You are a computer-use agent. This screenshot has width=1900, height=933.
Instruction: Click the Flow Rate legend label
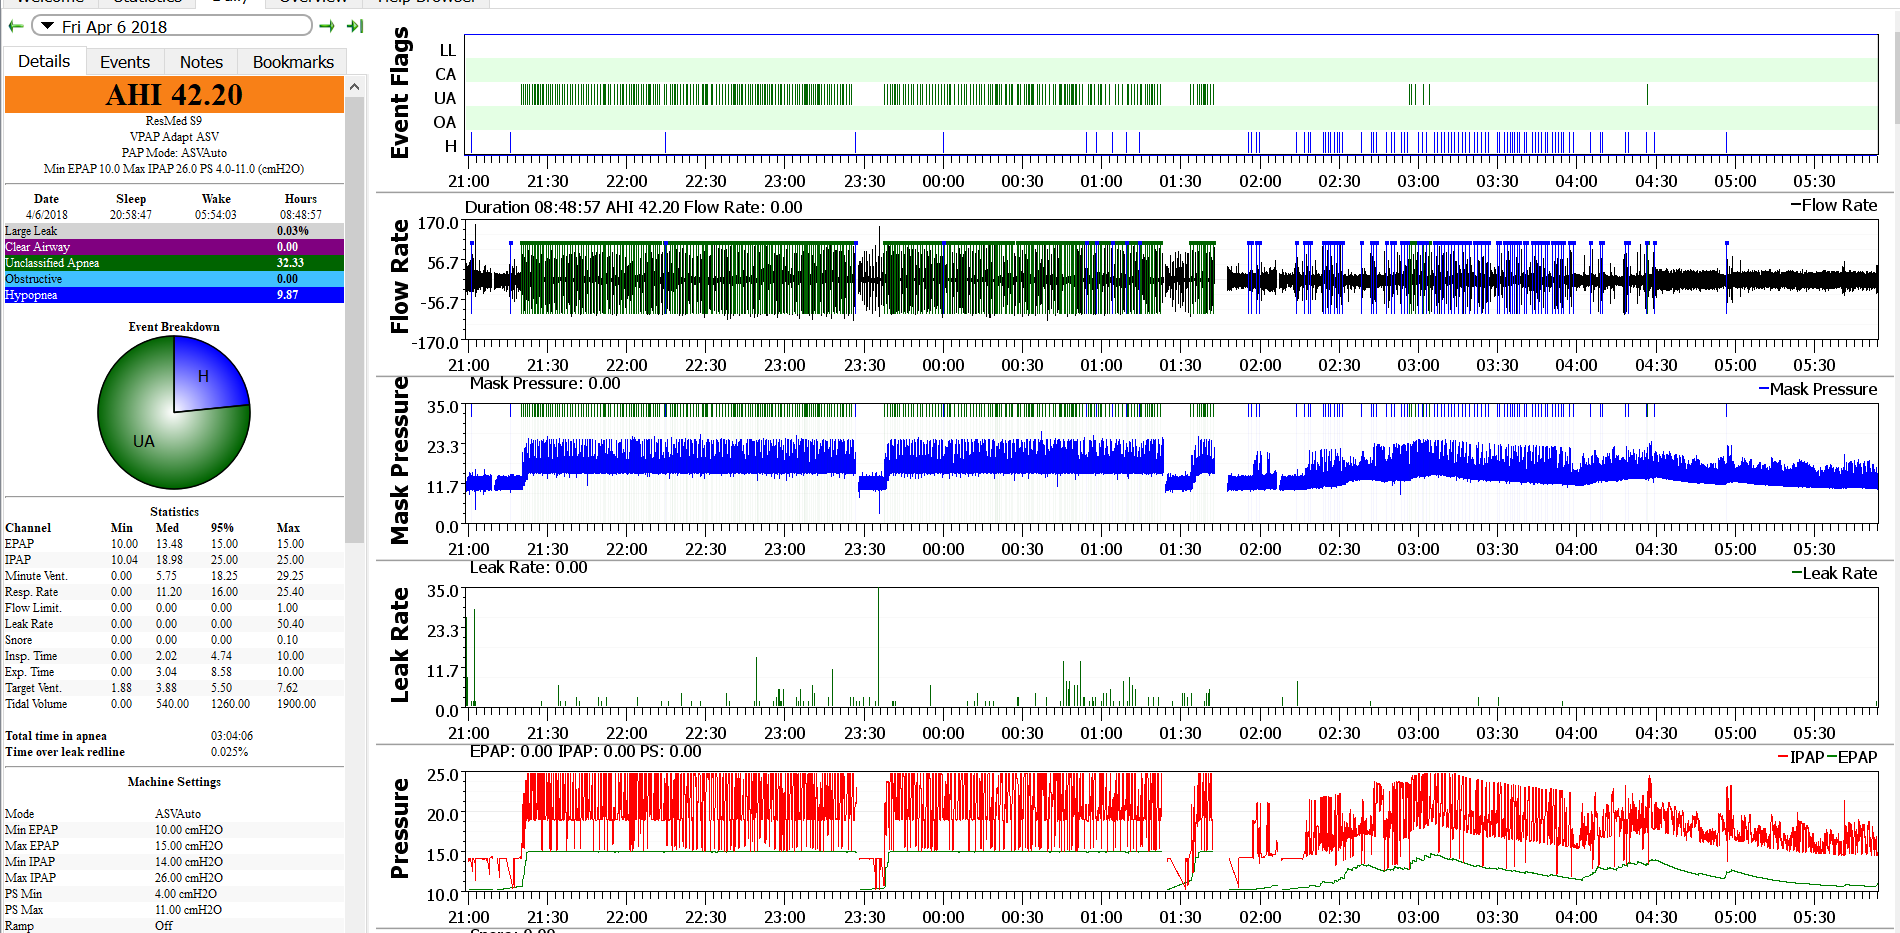click(x=1839, y=205)
